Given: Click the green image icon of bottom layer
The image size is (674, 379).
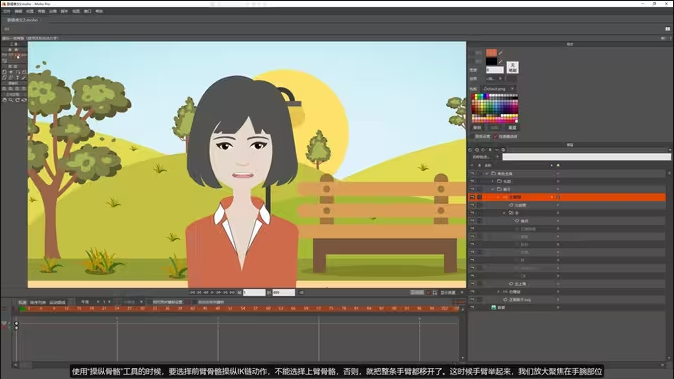Looking at the screenshot, I should (x=493, y=307).
